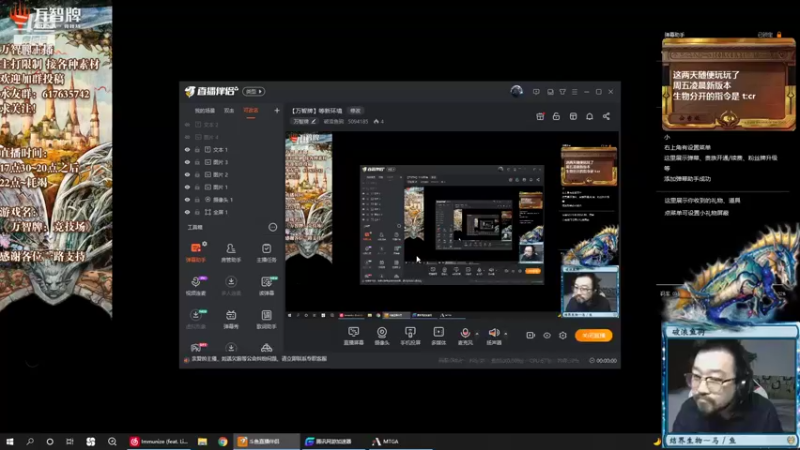Image resolution: width=800 pixels, height=450 pixels.
Task: Select the 图片 2 source row
Action: coord(232,174)
